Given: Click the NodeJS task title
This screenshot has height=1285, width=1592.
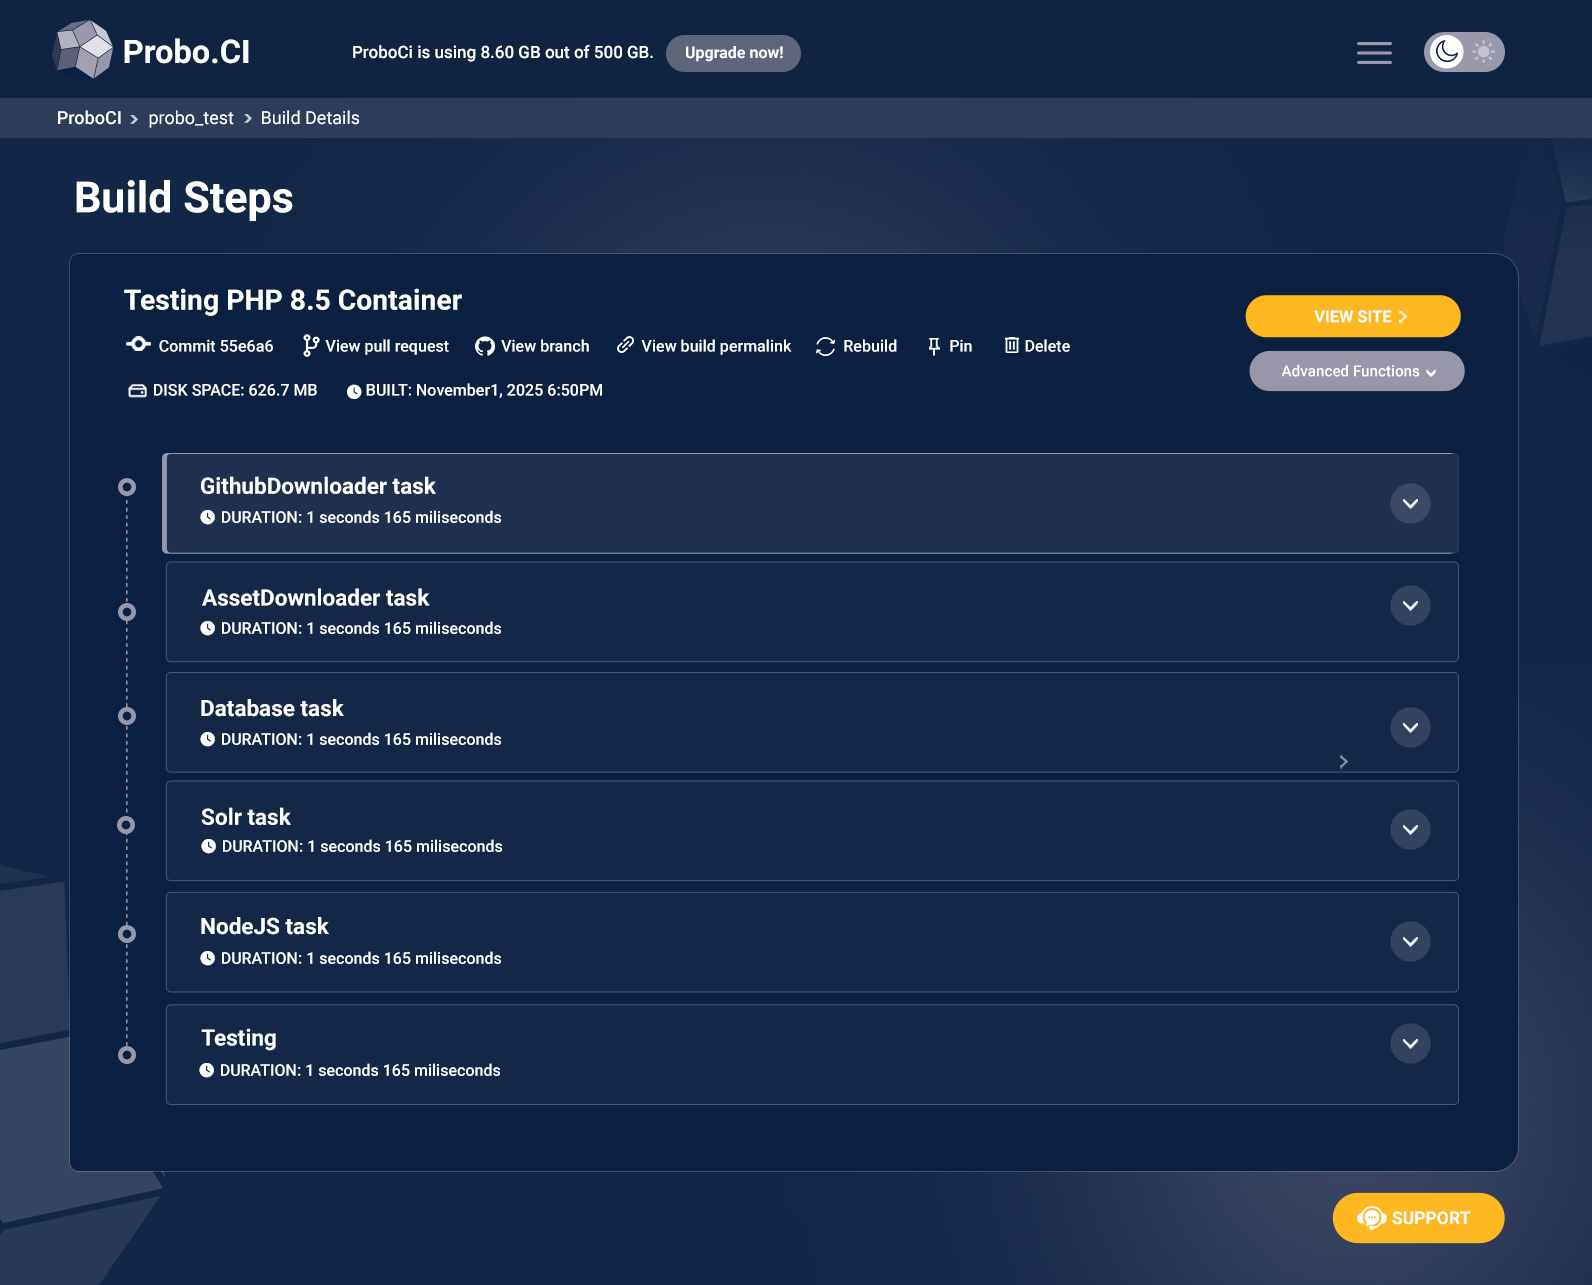Looking at the screenshot, I should tap(264, 927).
